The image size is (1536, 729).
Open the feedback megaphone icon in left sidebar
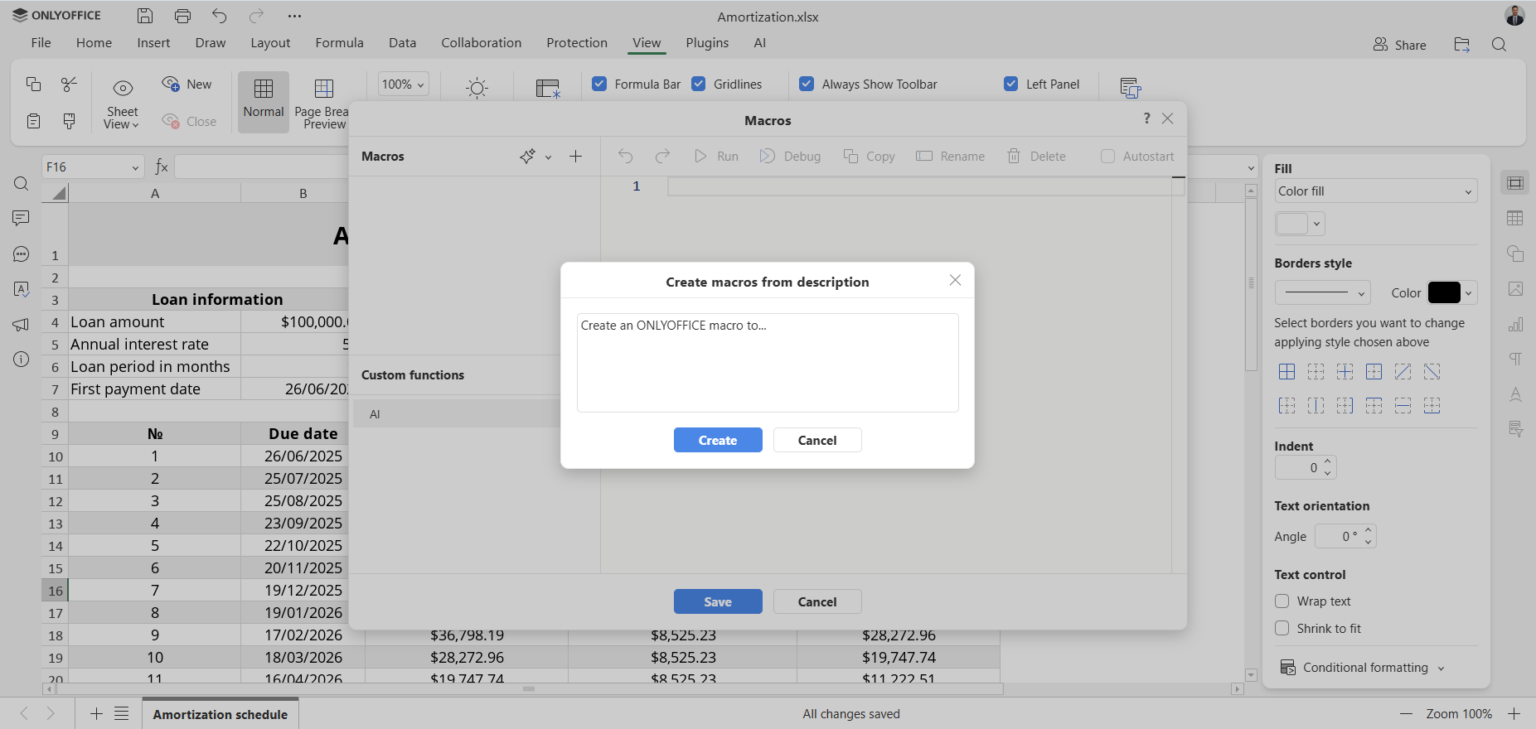pos(21,324)
